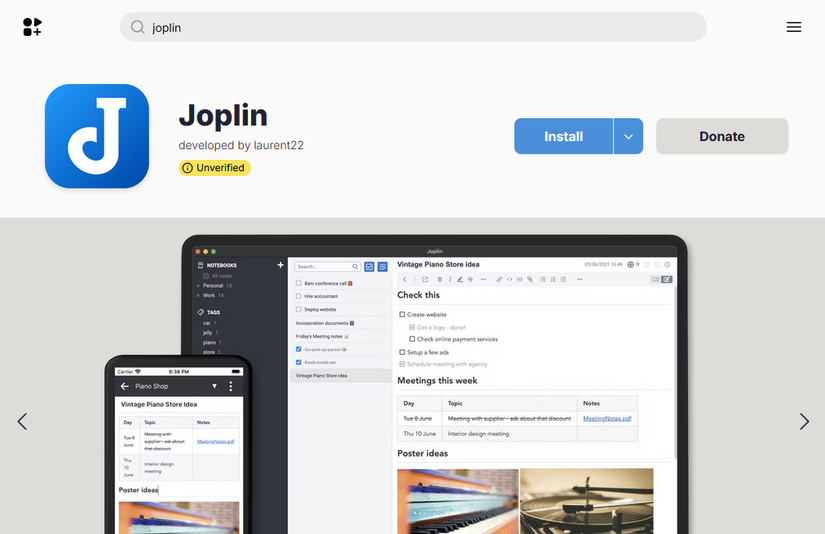825x534 pixels.
Task: Open the Donate button
Action: coord(722,136)
